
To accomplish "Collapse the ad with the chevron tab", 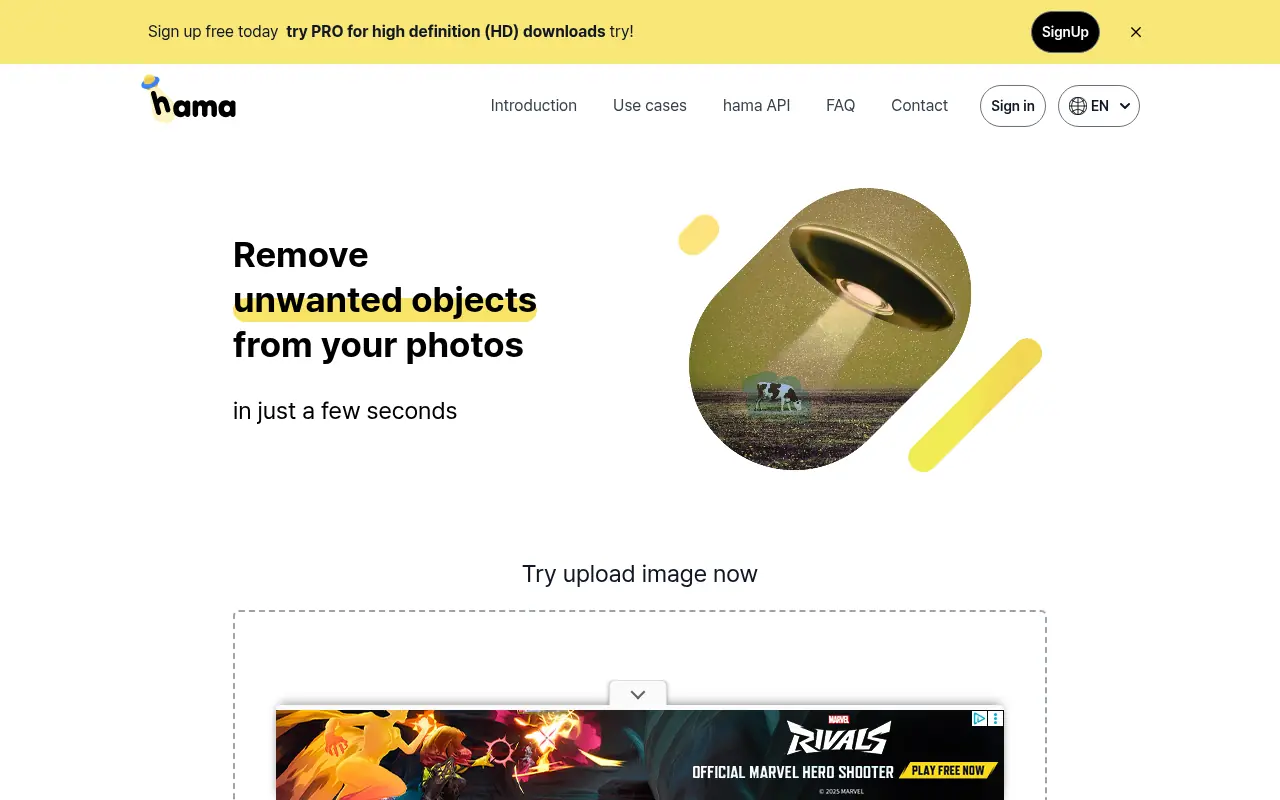I will tap(638, 694).
